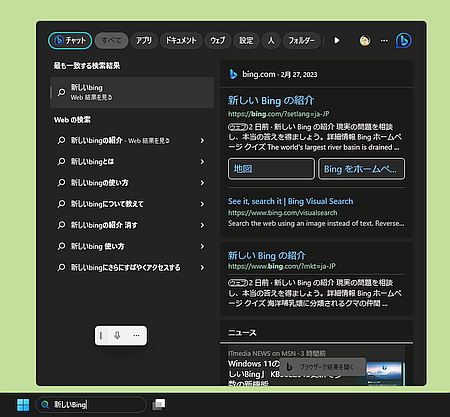The image size is (450, 417).
Task: Switch to the ドキュメント filter tab
Action: point(181,41)
